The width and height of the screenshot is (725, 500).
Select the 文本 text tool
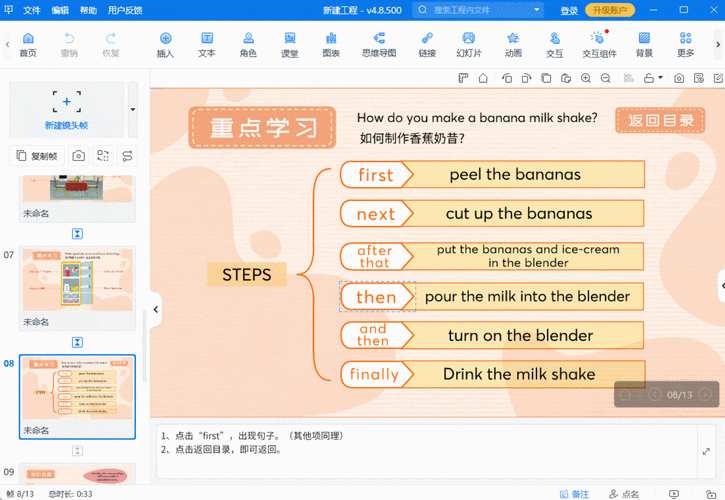(x=207, y=44)
